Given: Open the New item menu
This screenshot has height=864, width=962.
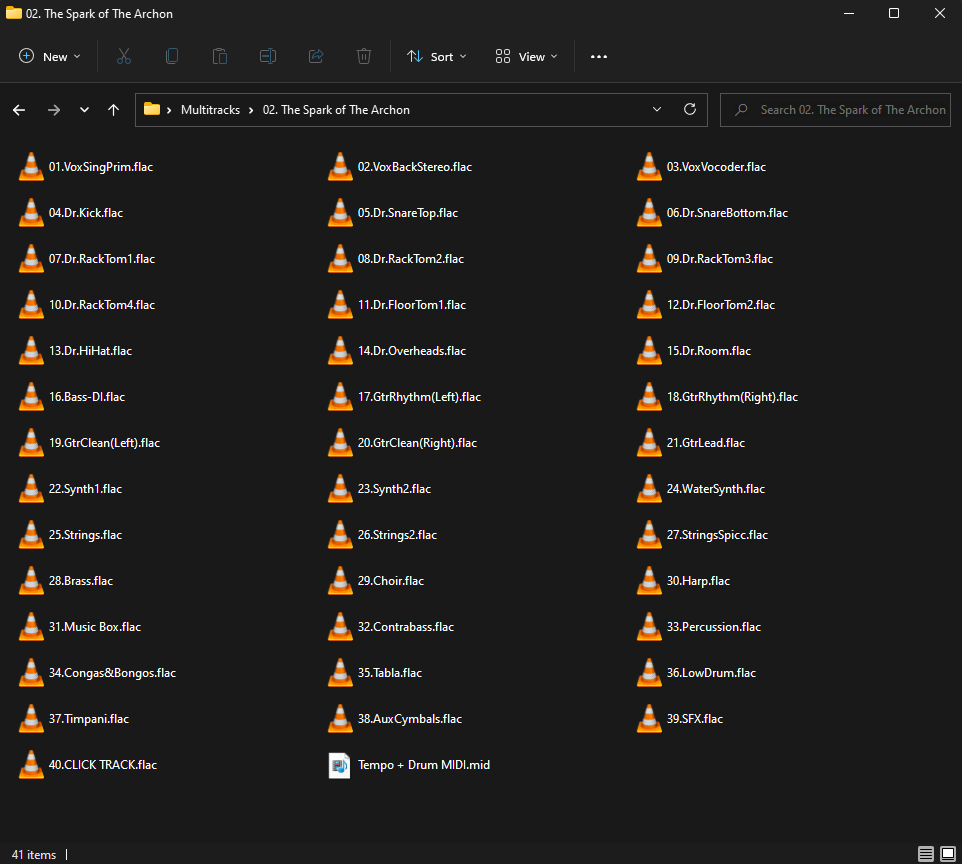Looking at the screenshot, I should [x=48, y=56].
